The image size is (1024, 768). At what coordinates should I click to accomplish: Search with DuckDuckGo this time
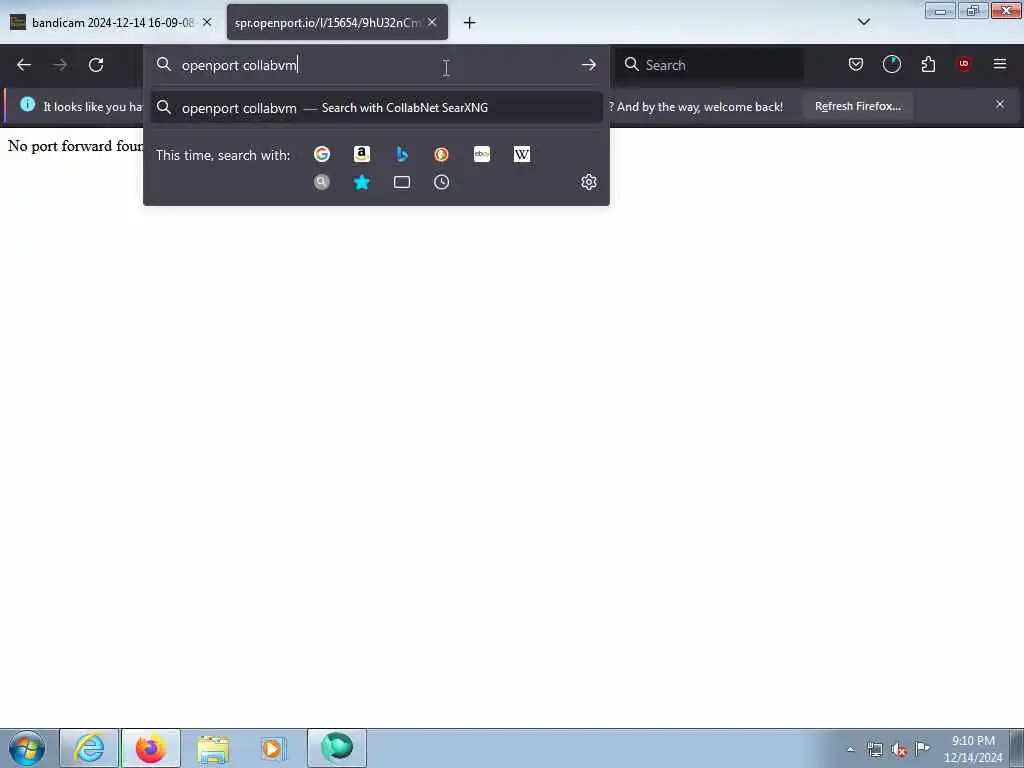441,154
